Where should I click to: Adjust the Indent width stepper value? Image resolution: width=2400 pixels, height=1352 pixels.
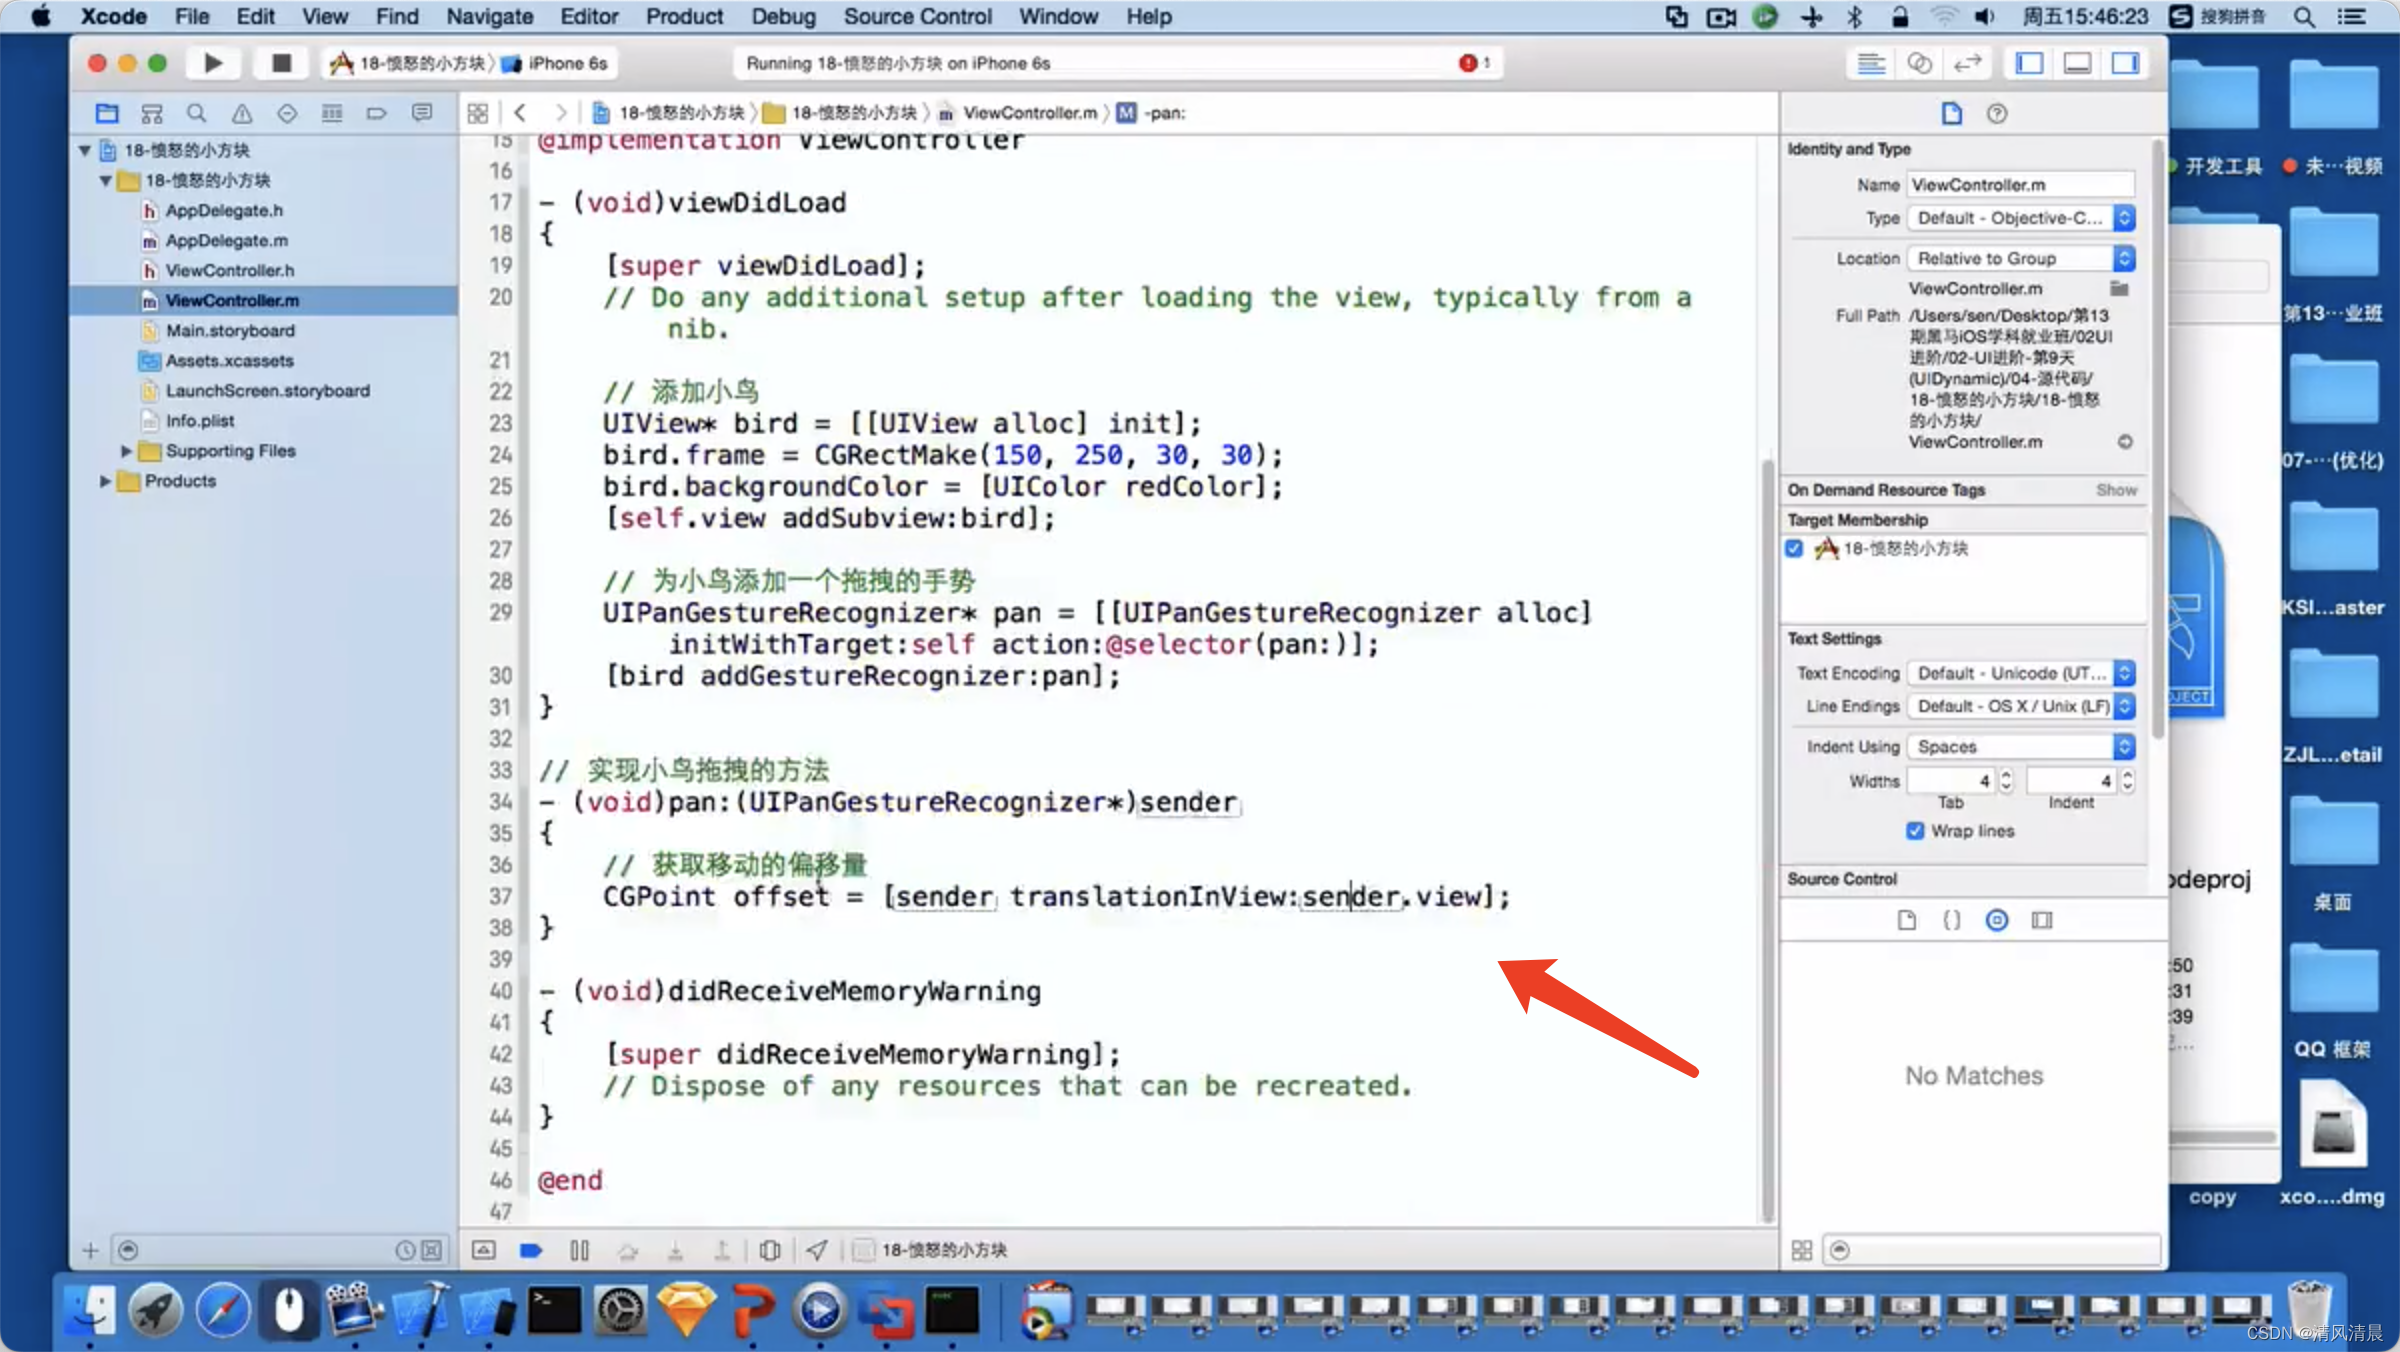tap(2126, 780)
